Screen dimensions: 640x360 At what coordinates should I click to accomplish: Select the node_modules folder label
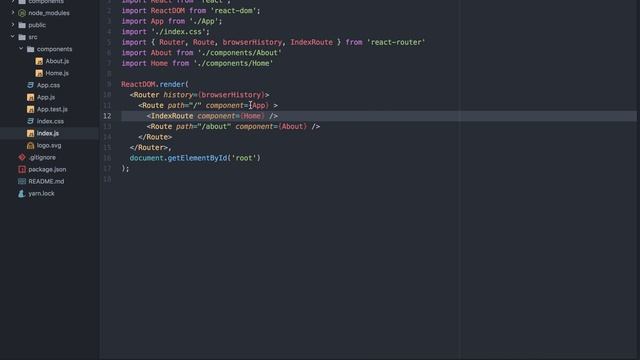pos(49,13)
